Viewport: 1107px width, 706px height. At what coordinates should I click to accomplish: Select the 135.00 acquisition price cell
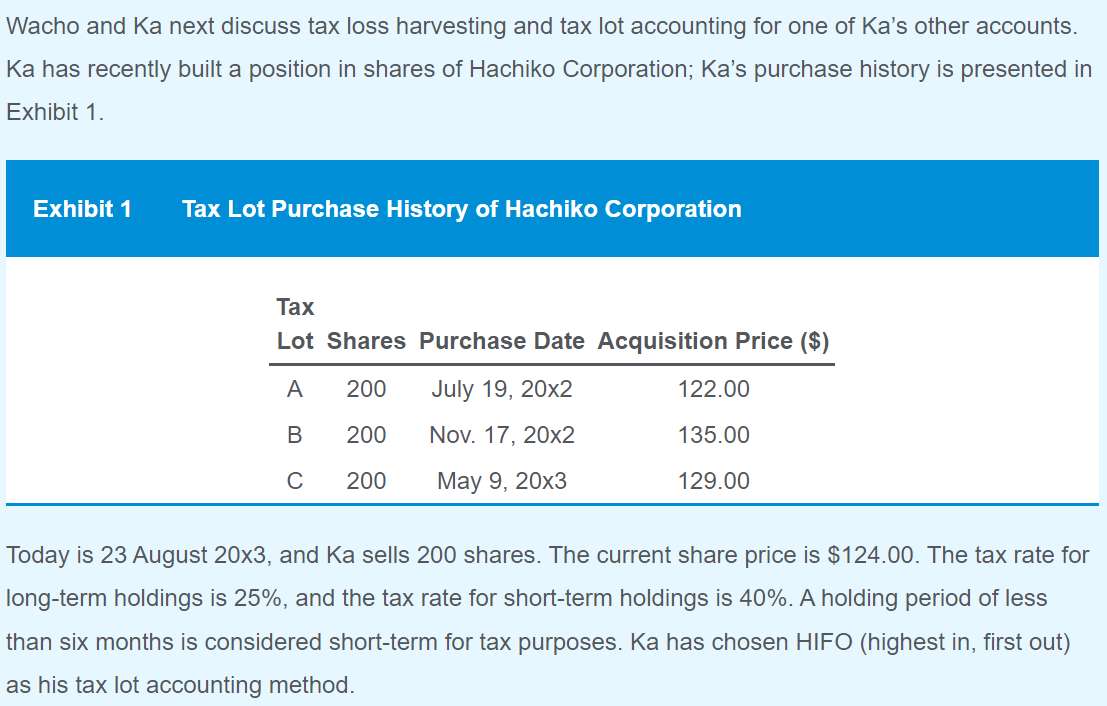click(713, 435)
